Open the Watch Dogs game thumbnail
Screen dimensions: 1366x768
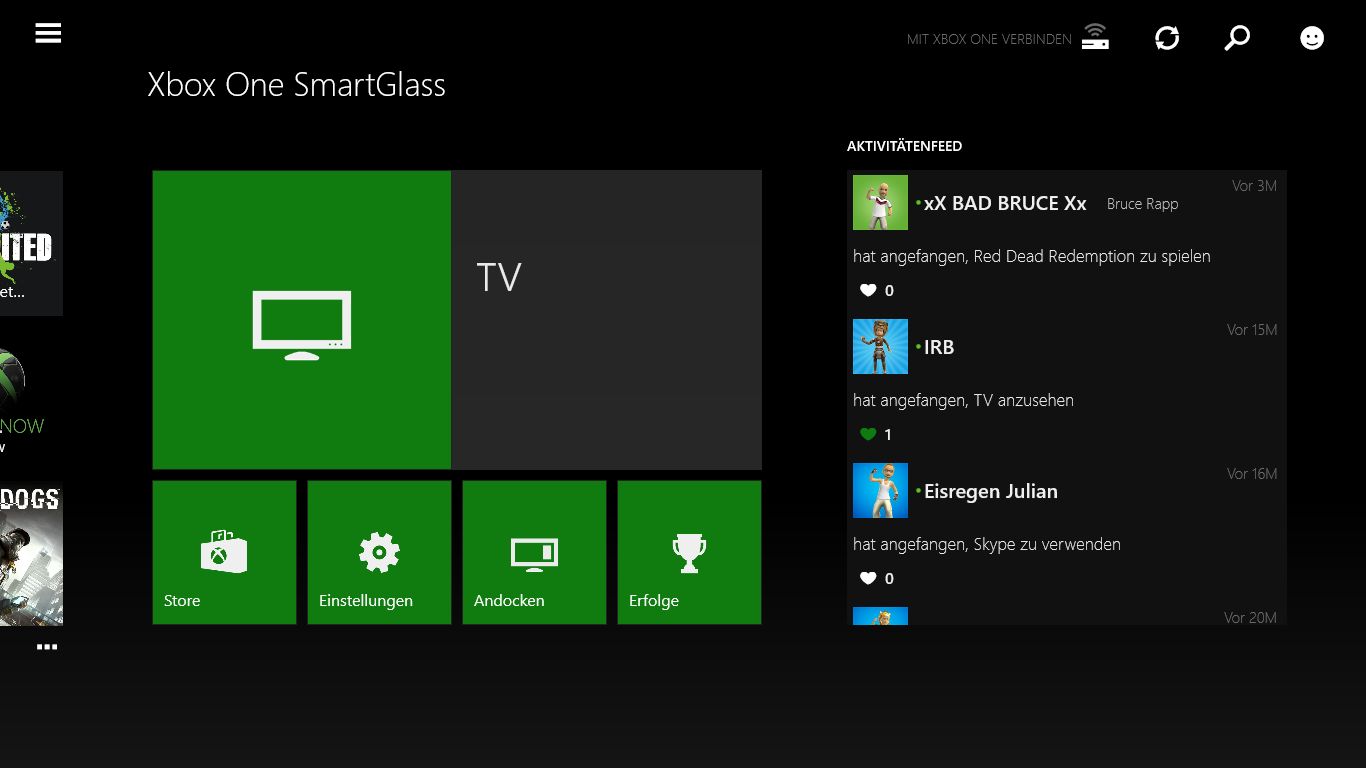pyautogui.click(x=31, y=555)
